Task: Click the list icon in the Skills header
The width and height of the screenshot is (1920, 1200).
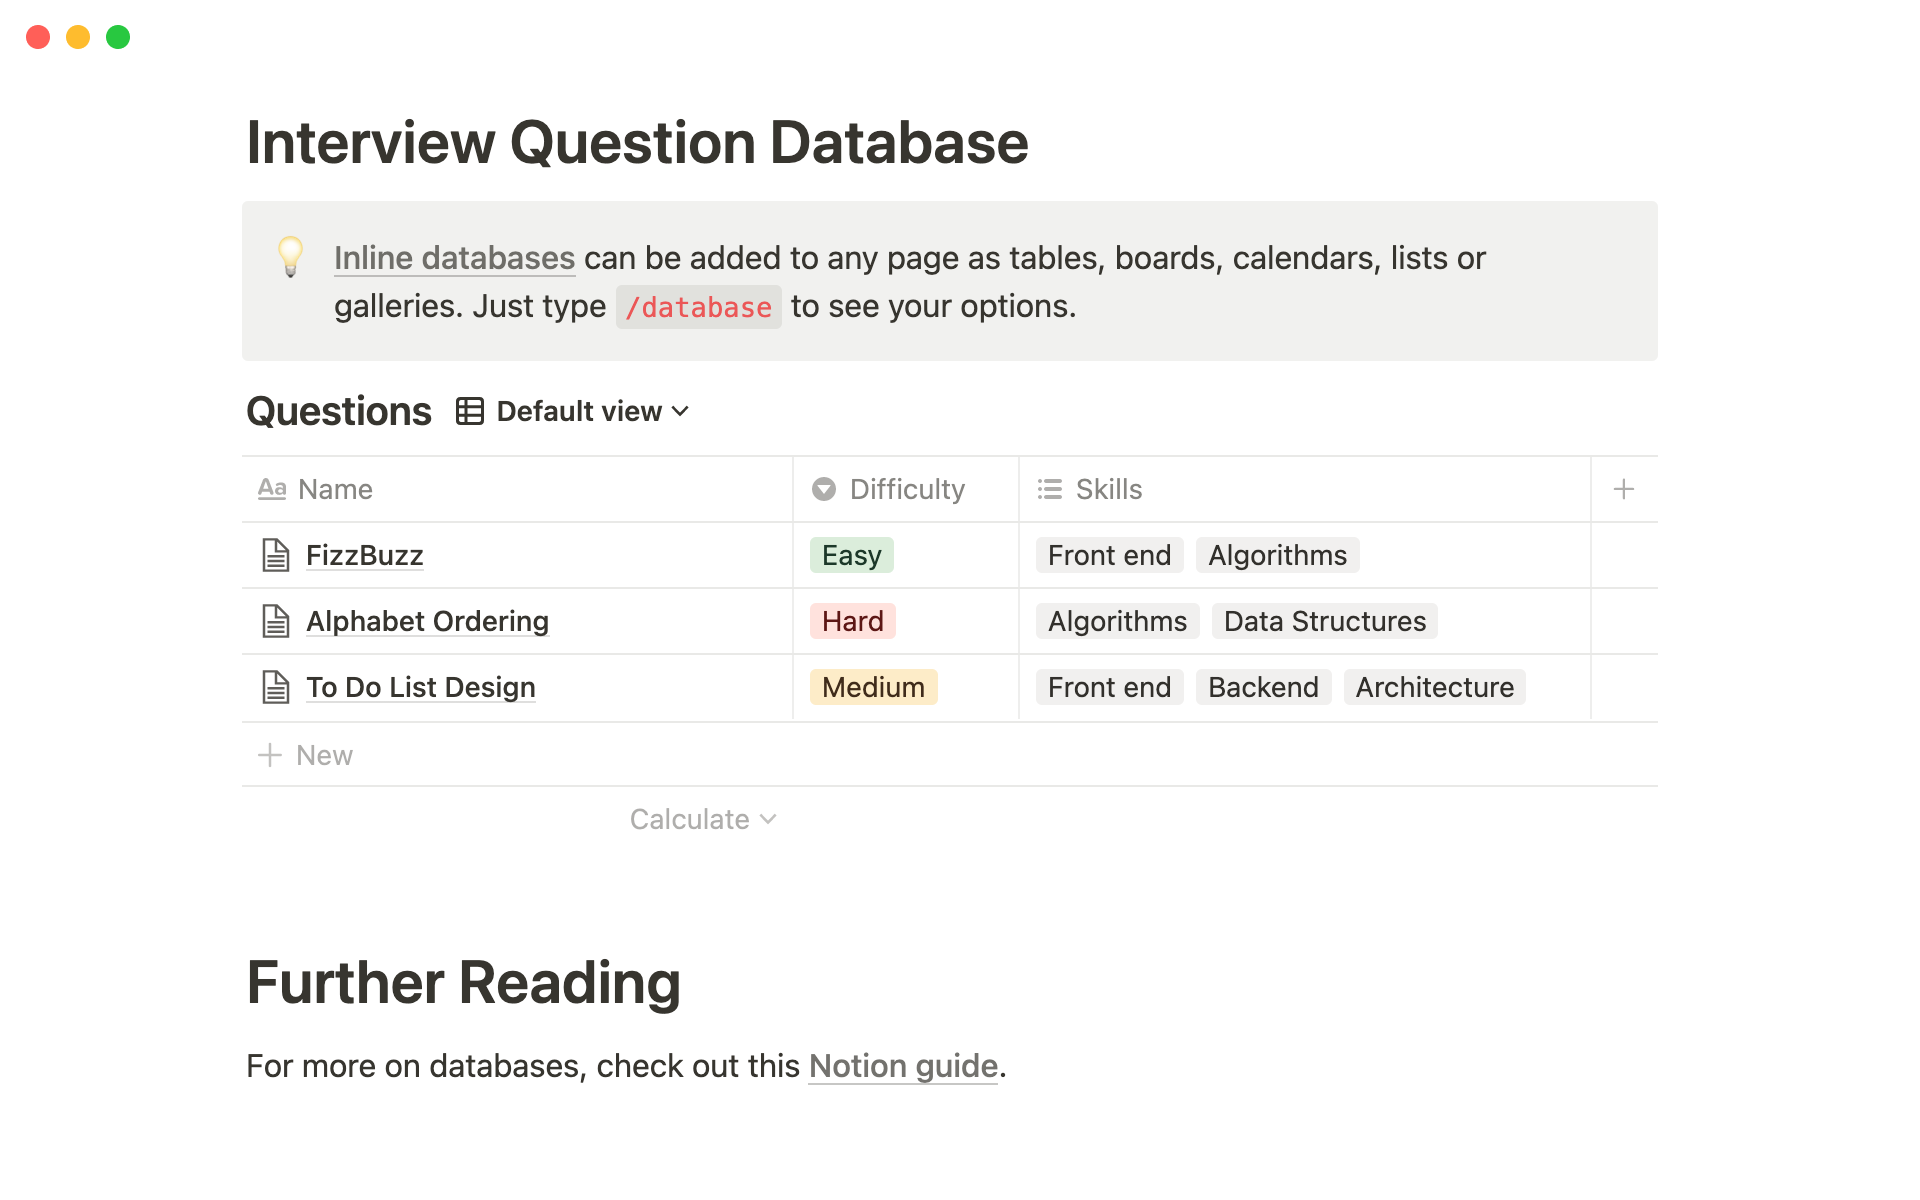Action: pyautogui.click(x=1050, y=489)
